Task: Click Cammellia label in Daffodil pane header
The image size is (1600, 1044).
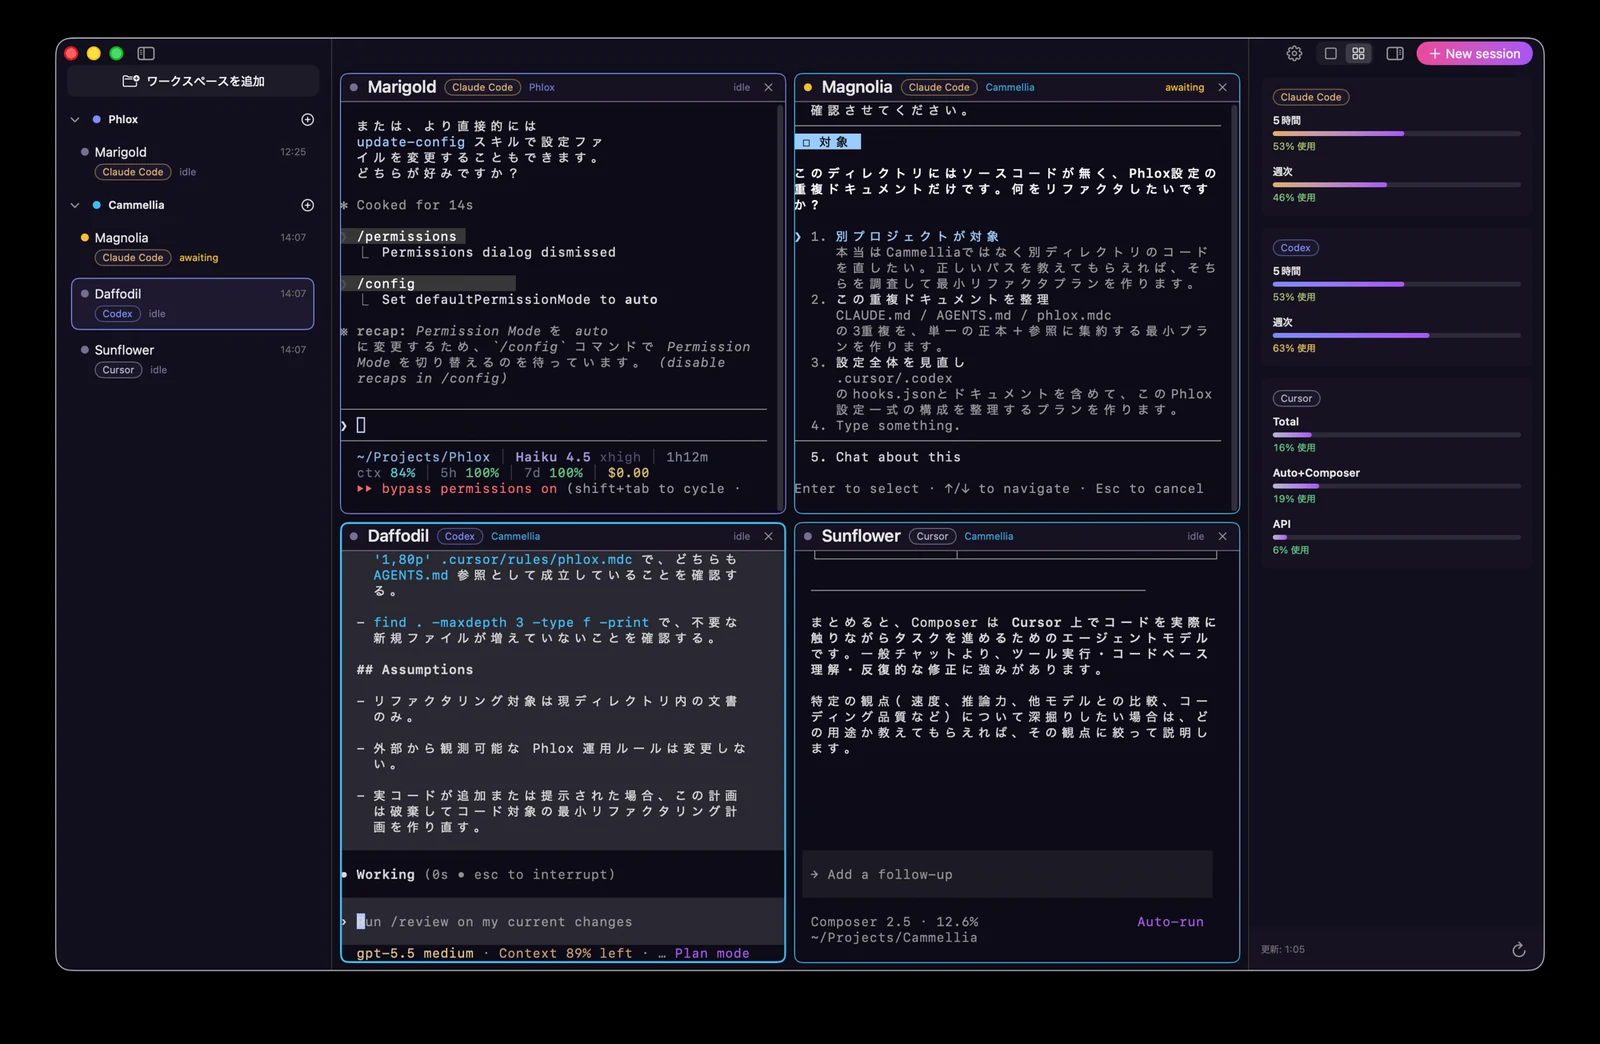Action: tap(515, 536)
